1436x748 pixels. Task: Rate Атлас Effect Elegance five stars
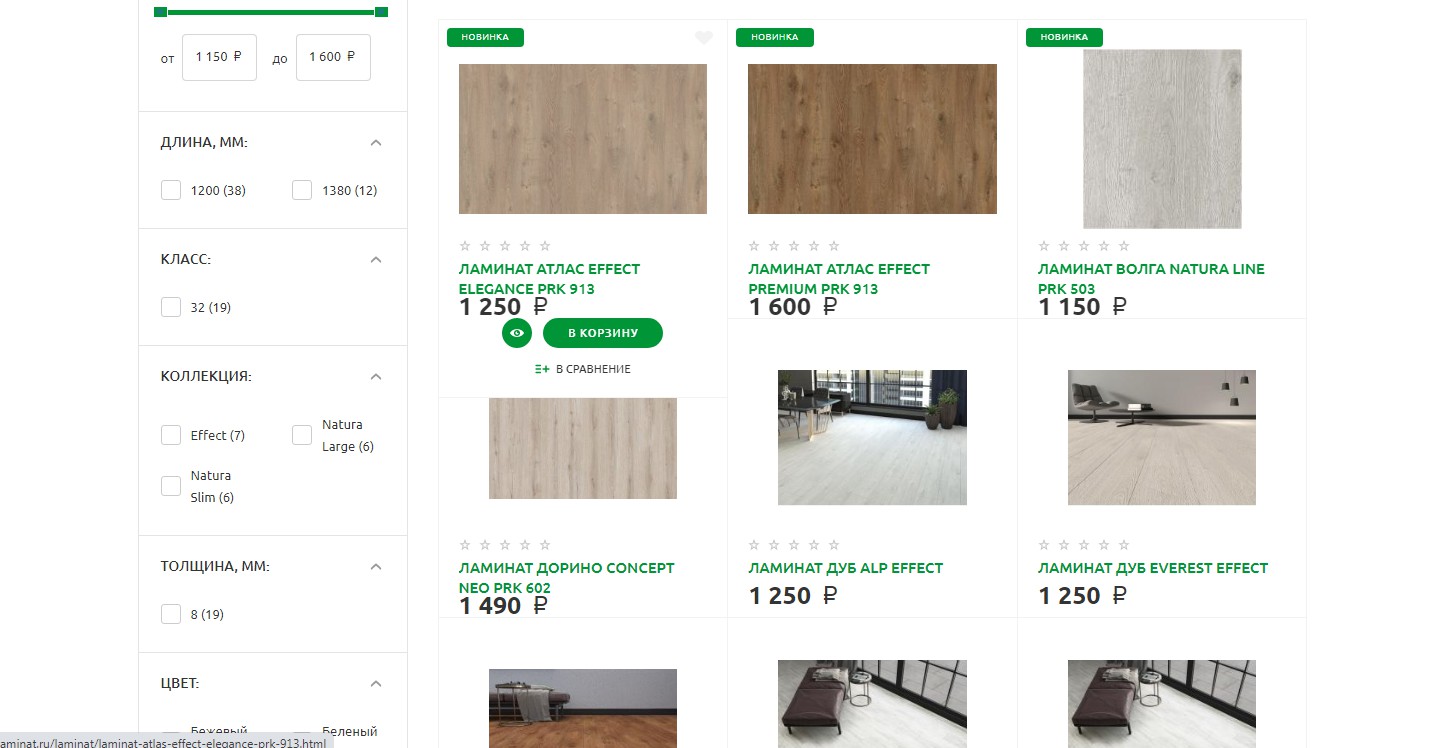pyautogui.click(x=545, y=246)
